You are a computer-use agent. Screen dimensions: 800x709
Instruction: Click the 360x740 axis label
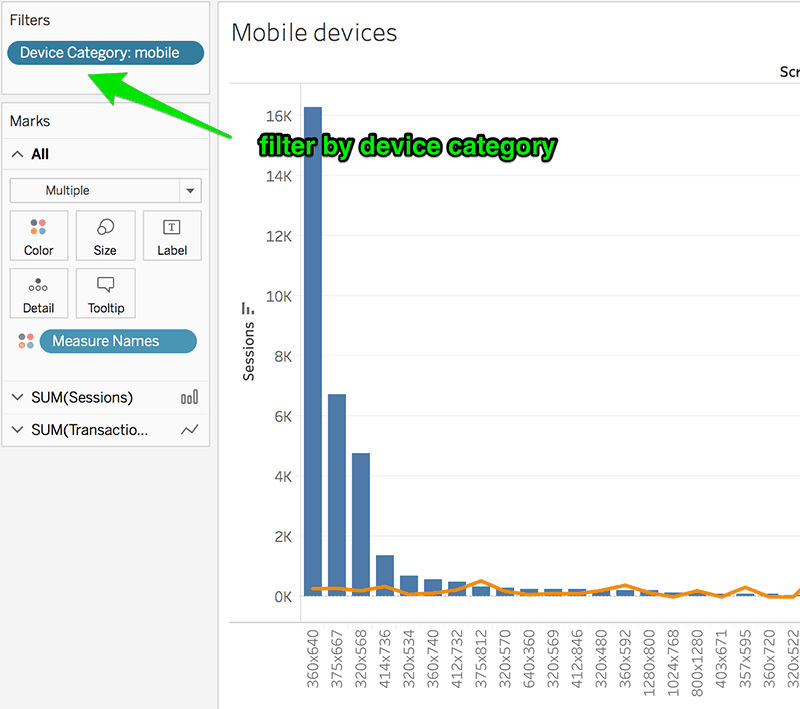click(433, 659)
